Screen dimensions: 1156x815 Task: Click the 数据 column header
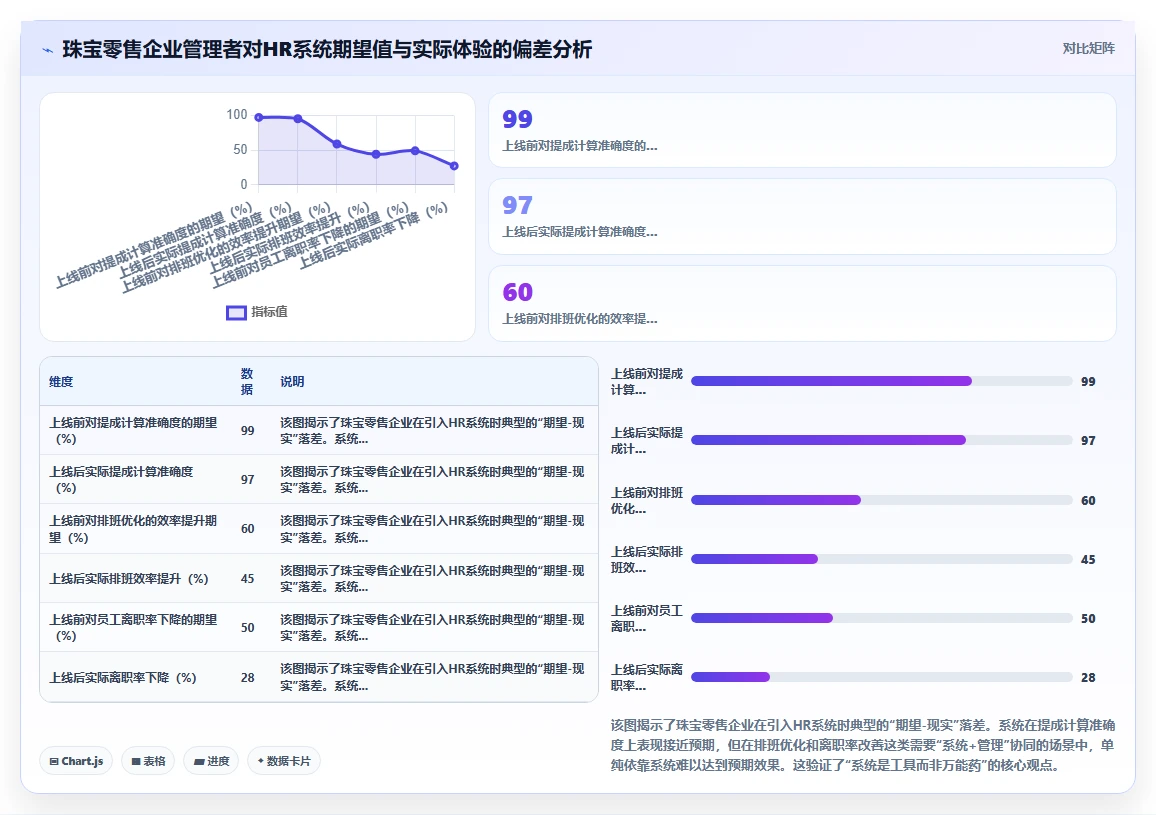(247, 381)
